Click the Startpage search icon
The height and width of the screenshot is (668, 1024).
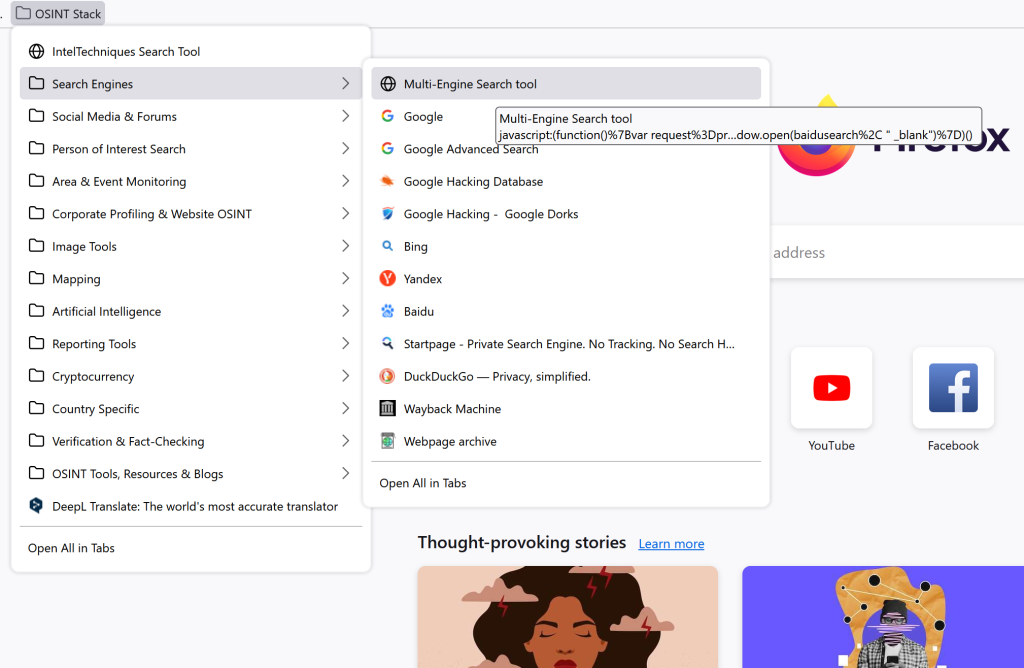point(388,343)
